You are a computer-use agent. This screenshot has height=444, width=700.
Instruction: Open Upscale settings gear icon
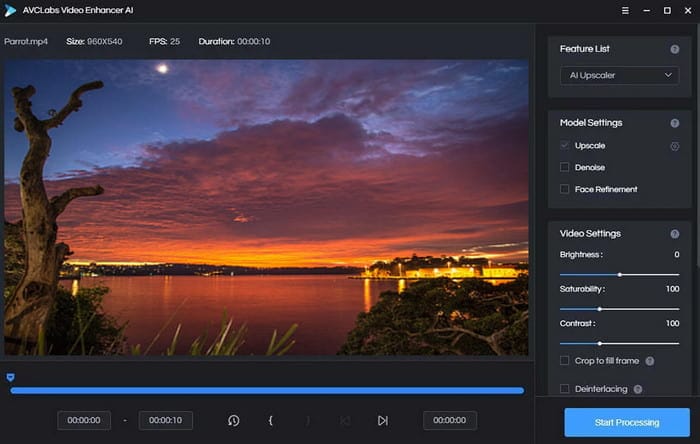coord(675,146)
